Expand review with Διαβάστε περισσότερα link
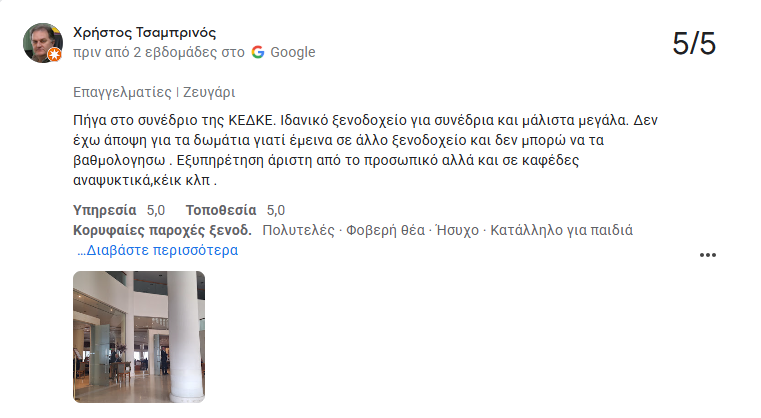 tap(158, 250)
